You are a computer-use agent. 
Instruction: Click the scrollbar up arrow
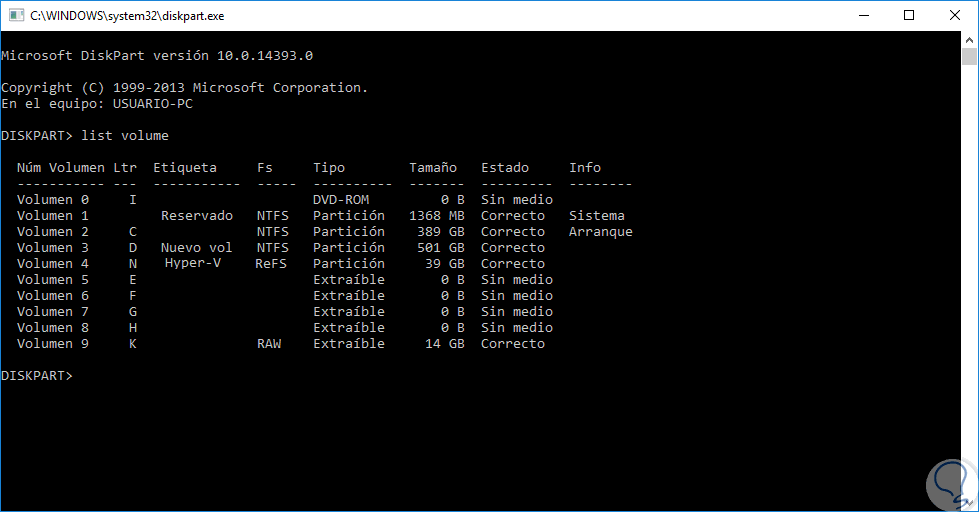click(969, 39)
